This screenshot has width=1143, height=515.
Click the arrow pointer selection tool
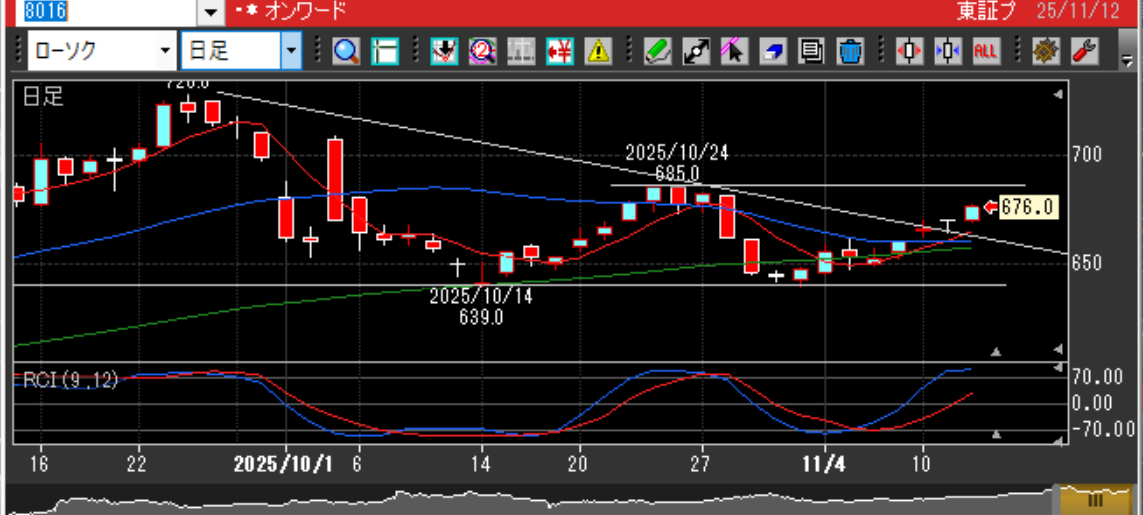pyautogui.click(x=733, y=50)
